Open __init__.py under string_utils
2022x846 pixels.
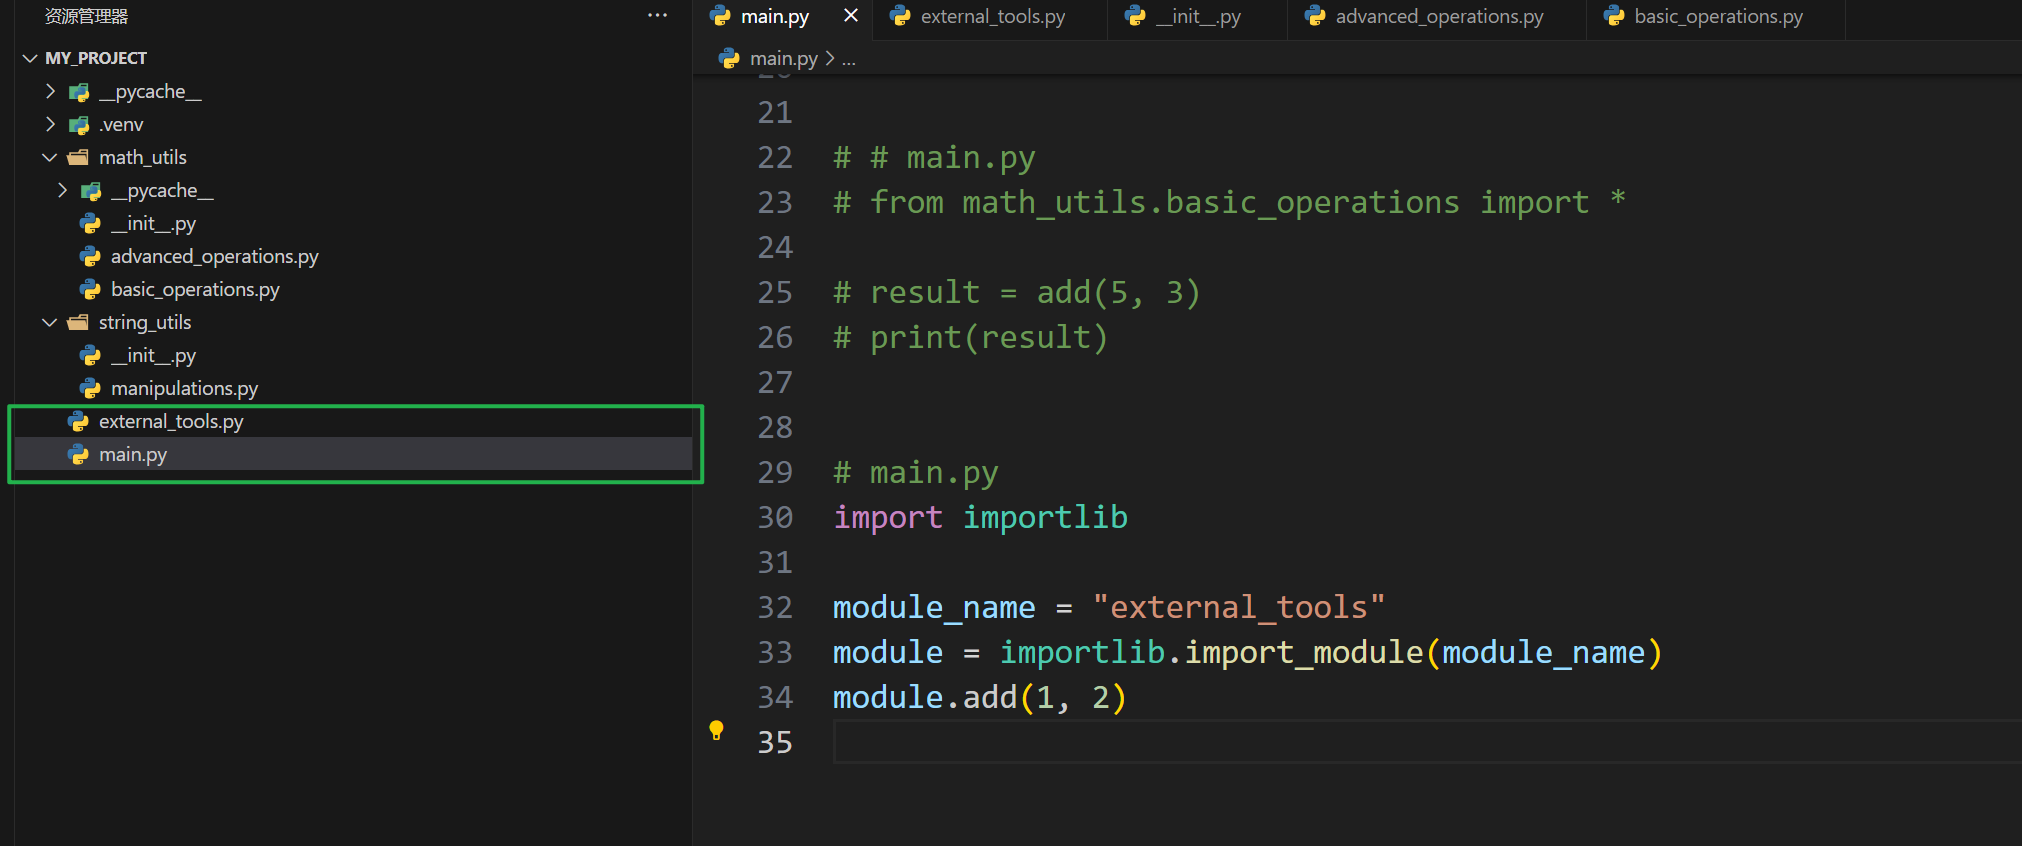(x=153, y=356)
